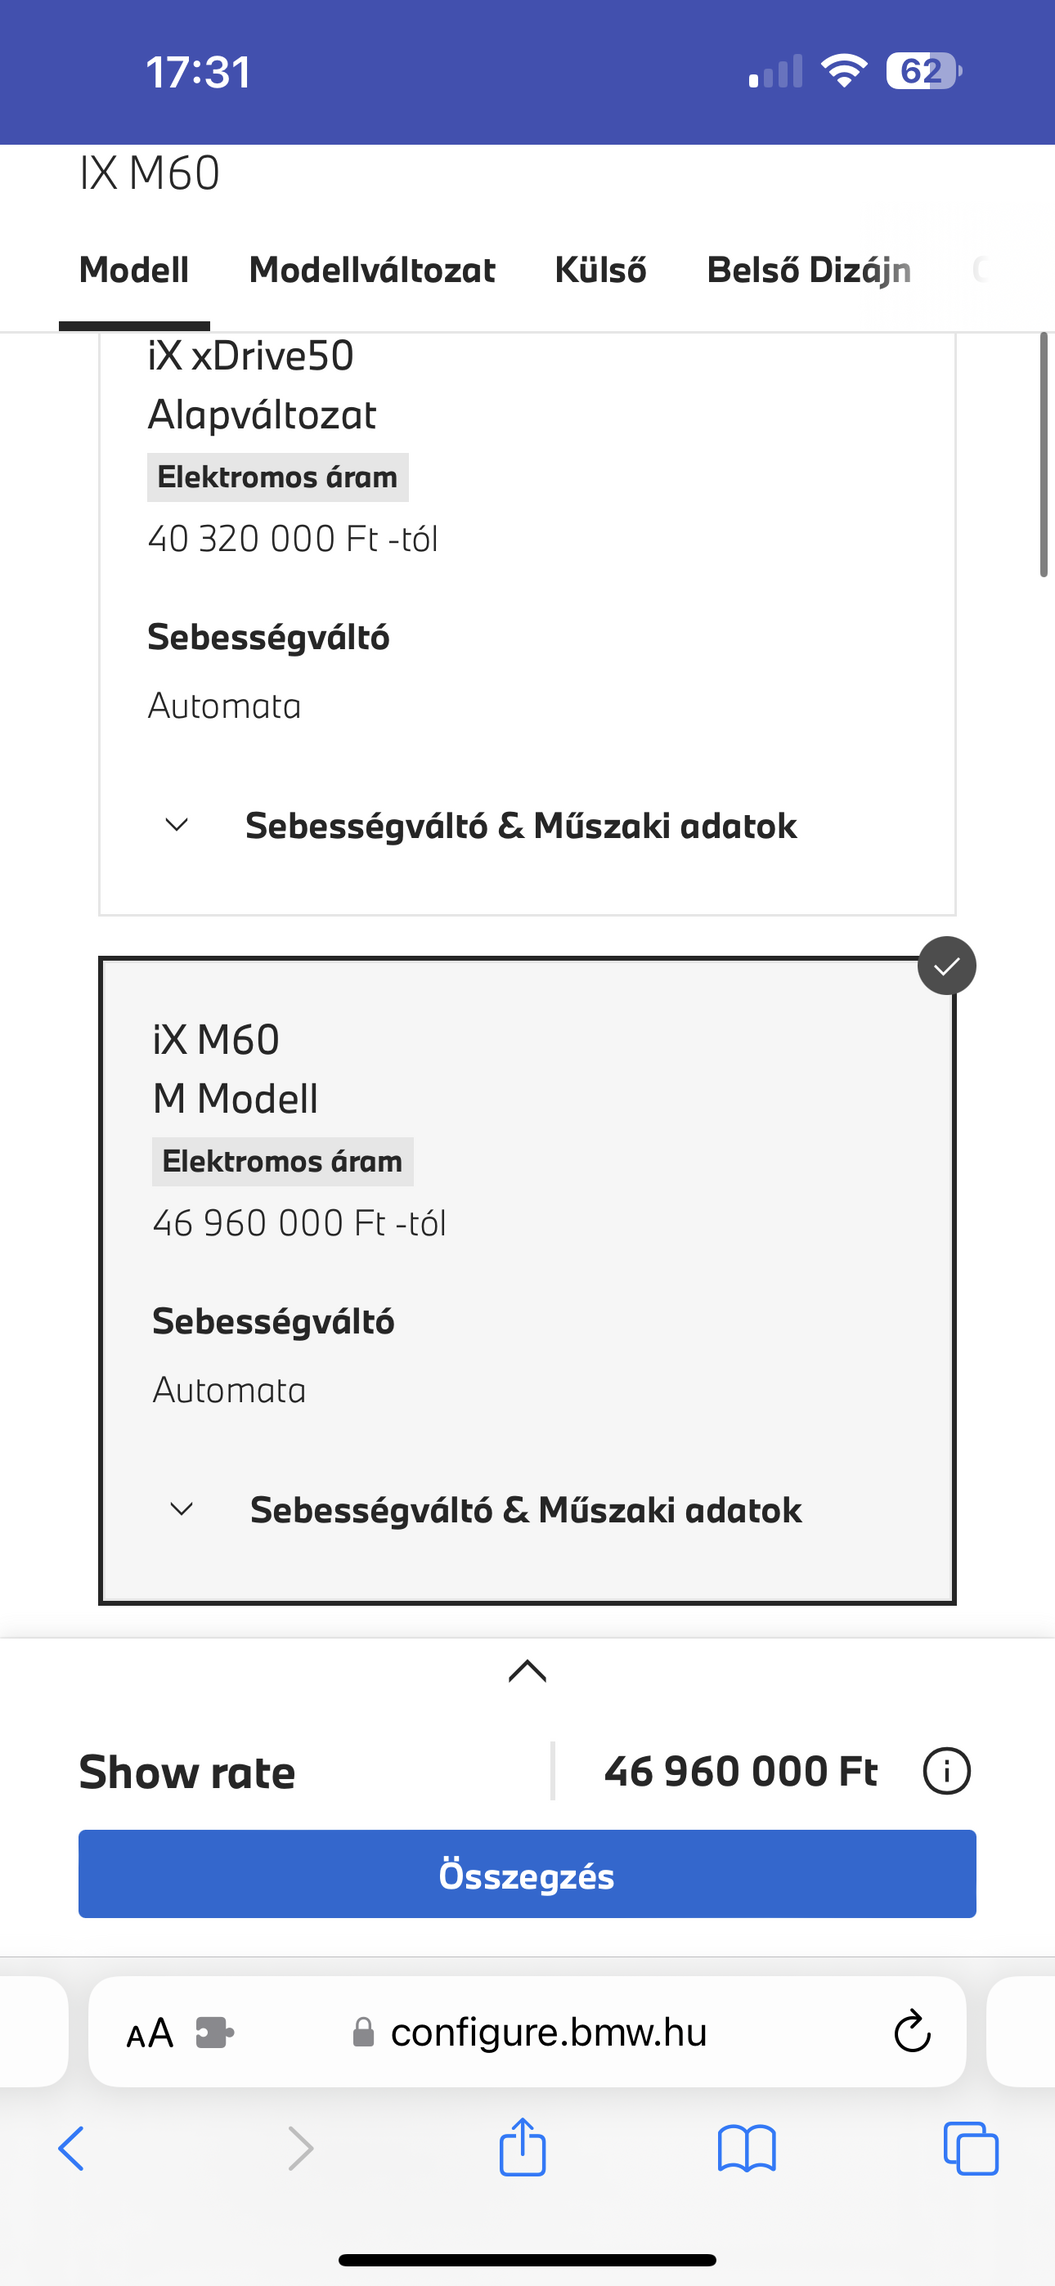Tap the AA reader settings icon
1055x2286 pixels.
coord(150,2033)
